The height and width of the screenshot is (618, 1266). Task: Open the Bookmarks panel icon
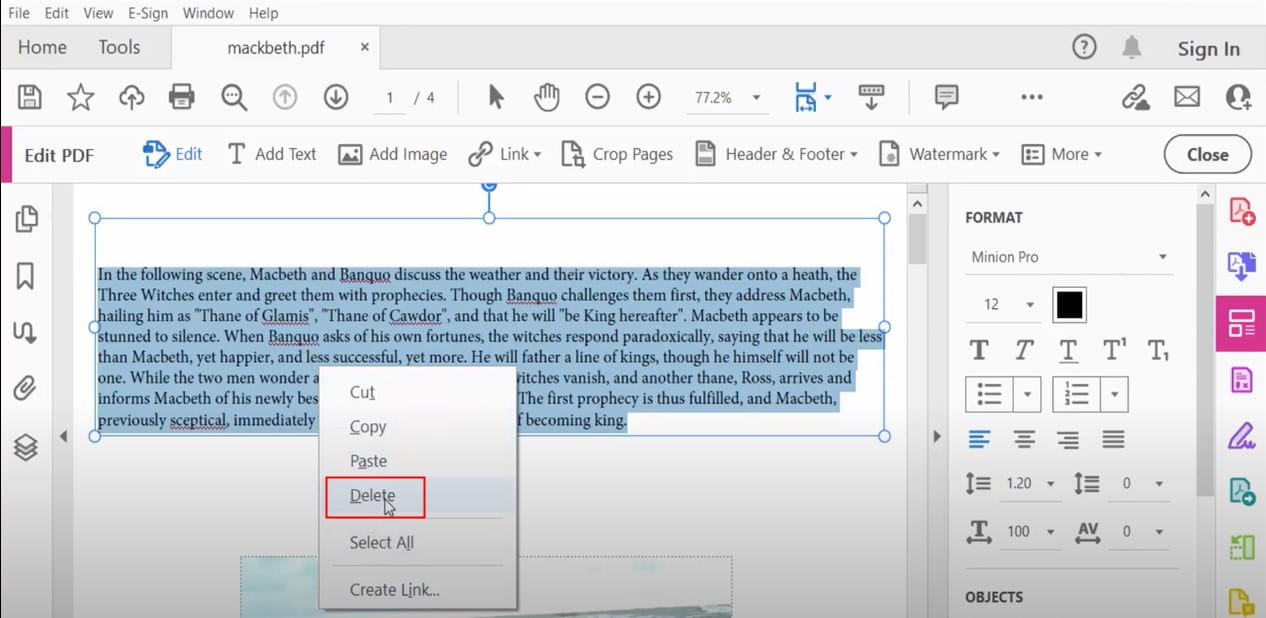pos(26,276)
